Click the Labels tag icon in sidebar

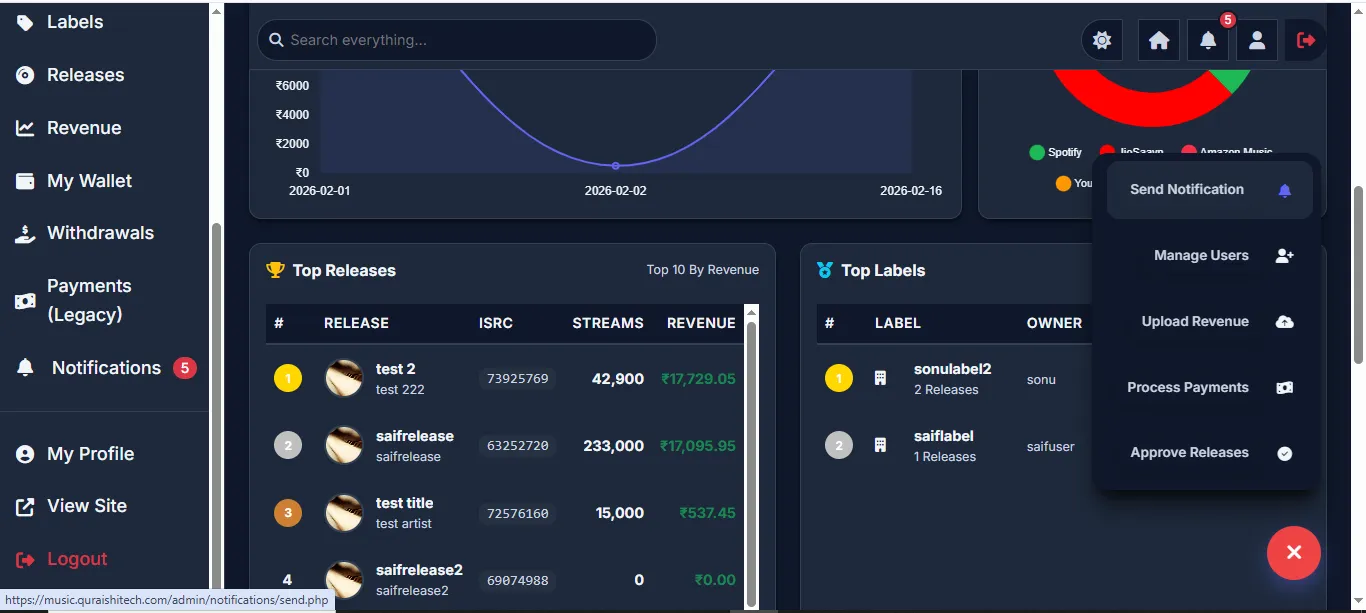(x=25, y=22)
